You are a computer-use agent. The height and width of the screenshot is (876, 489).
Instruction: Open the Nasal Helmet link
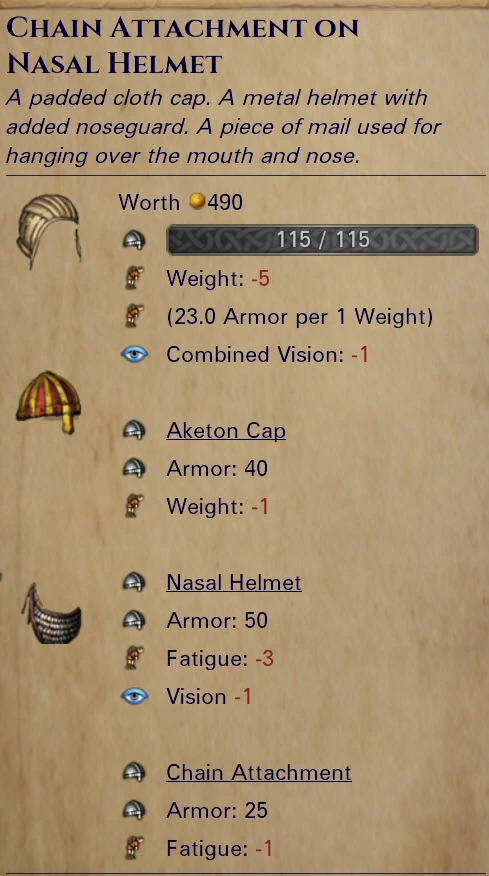click(234, 583)
